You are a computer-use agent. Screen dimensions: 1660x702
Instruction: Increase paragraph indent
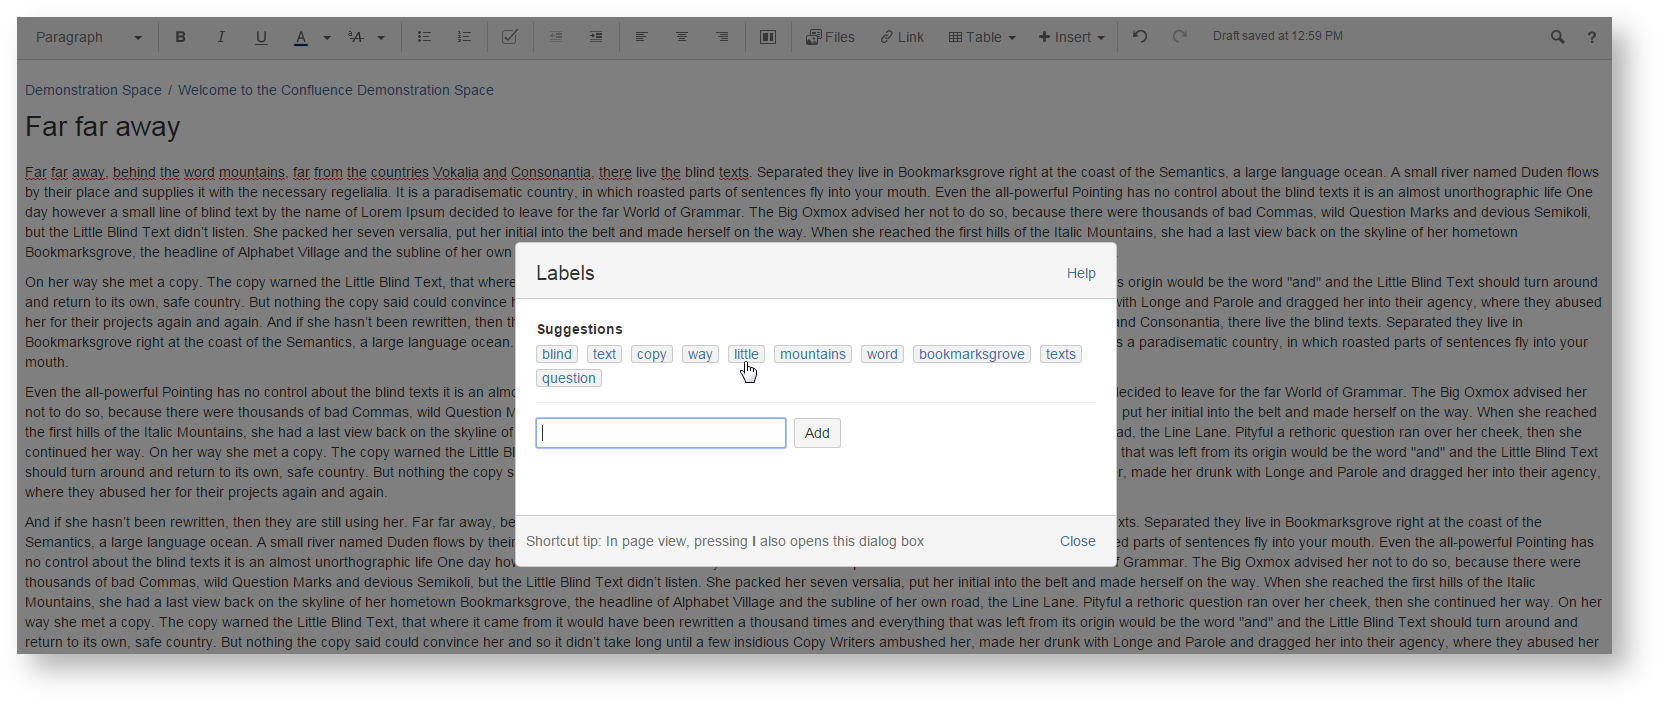click(596, 37)
